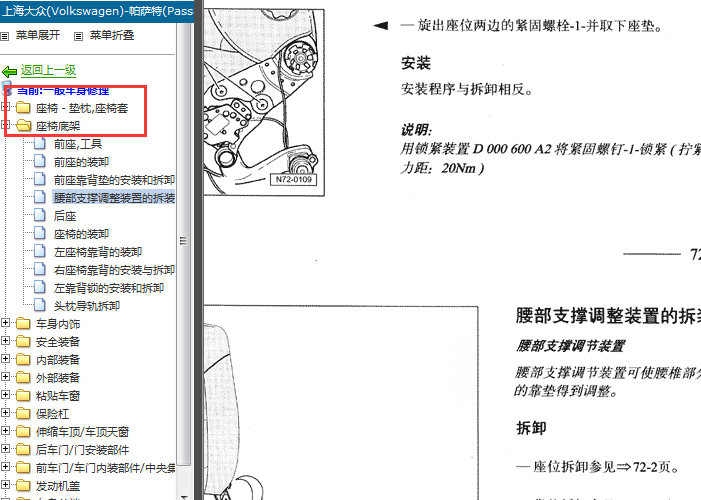701x500 pixels.
Task: Open 左靠背锁的安装和拆卸 page
Action: point(109,288)
